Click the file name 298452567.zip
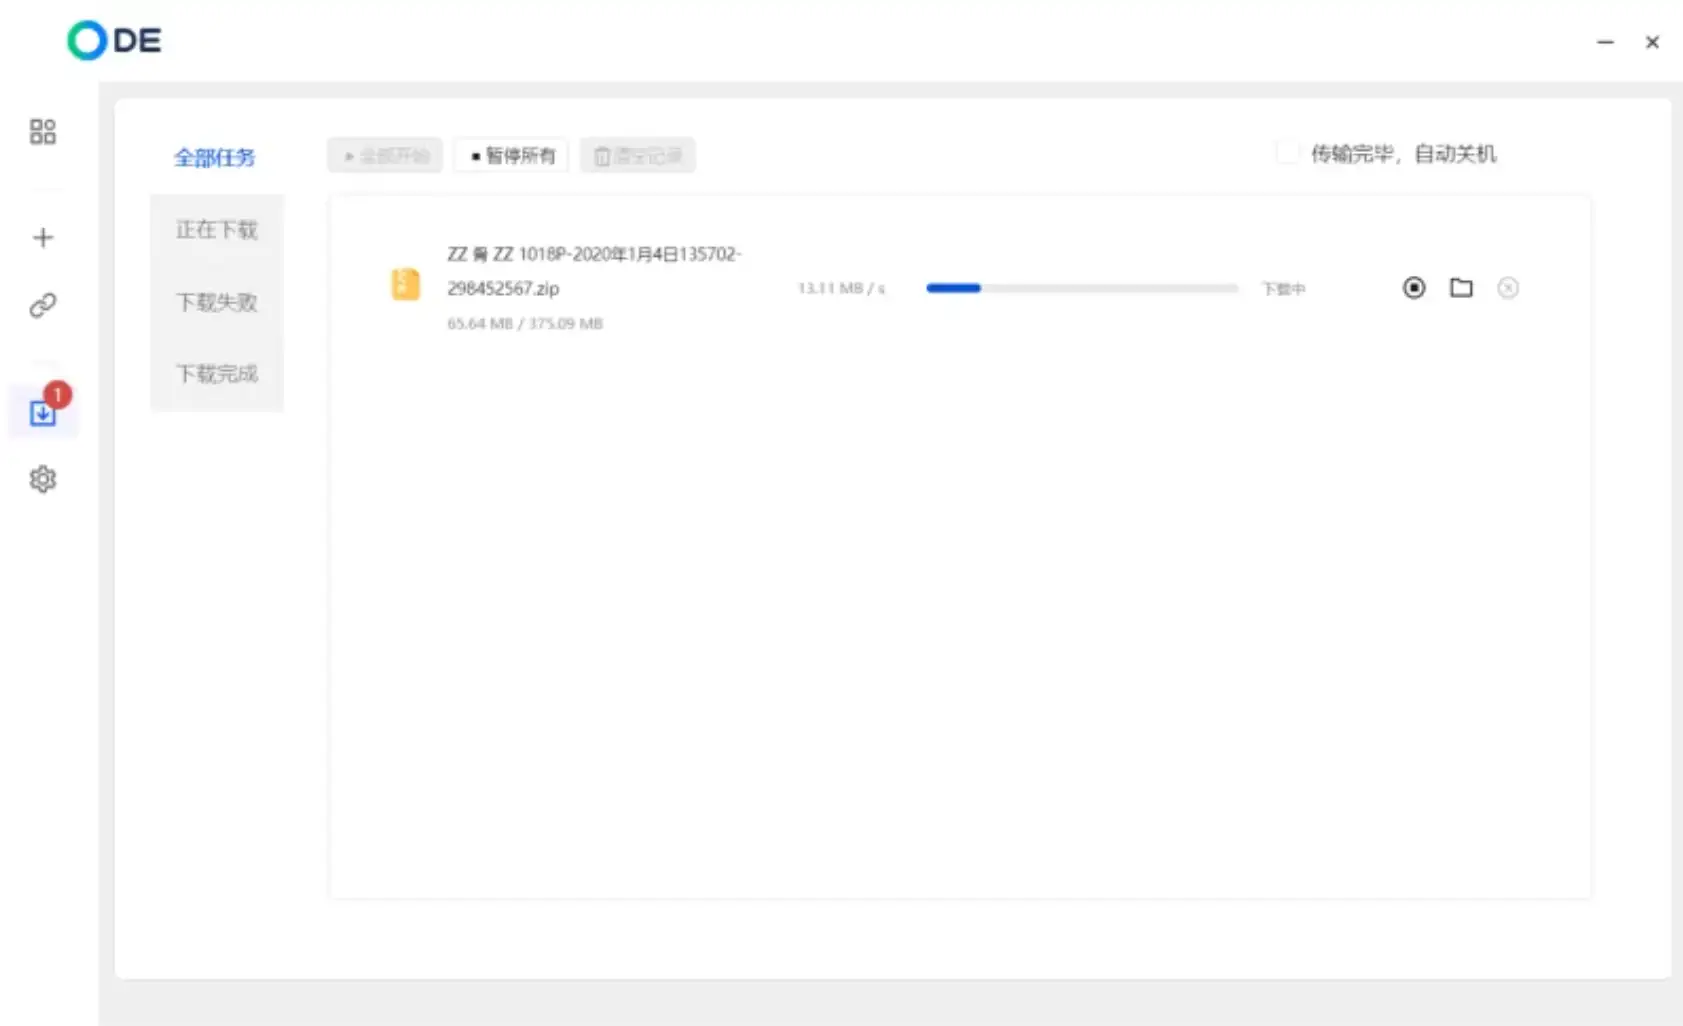 504,288
